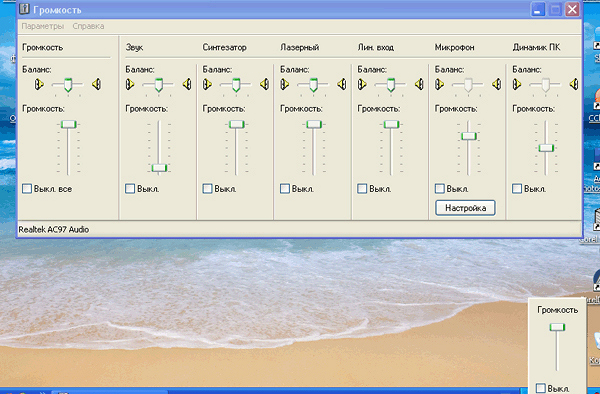The height and width of the screenshot is (394, 600).
Task: Click Лазерный volume slider thumb
Action: point(314,124)
